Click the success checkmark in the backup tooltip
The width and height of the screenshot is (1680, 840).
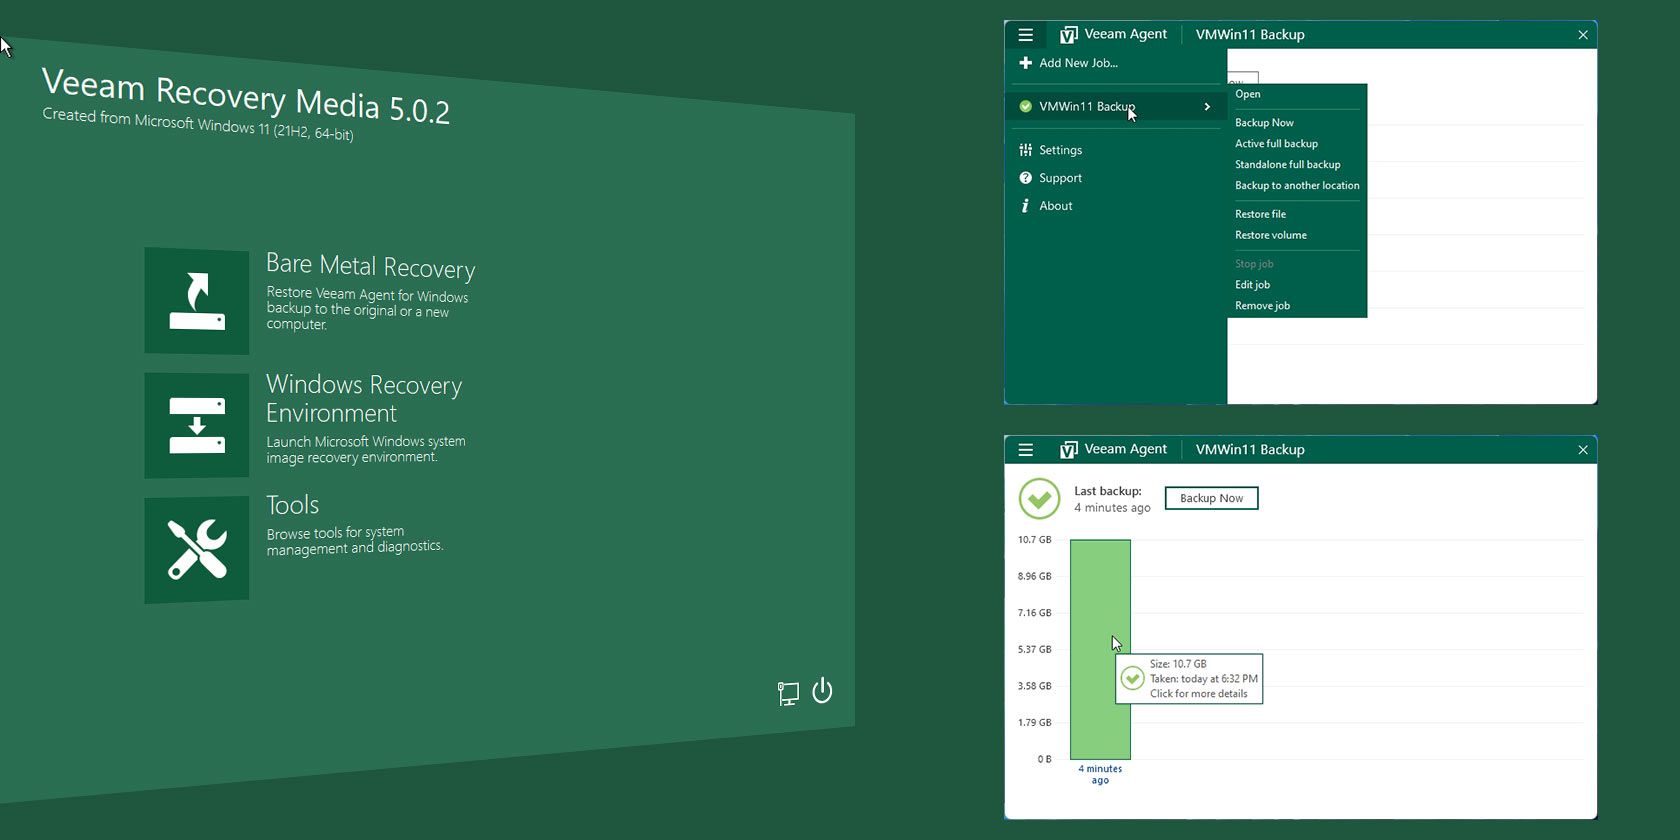1132,679
